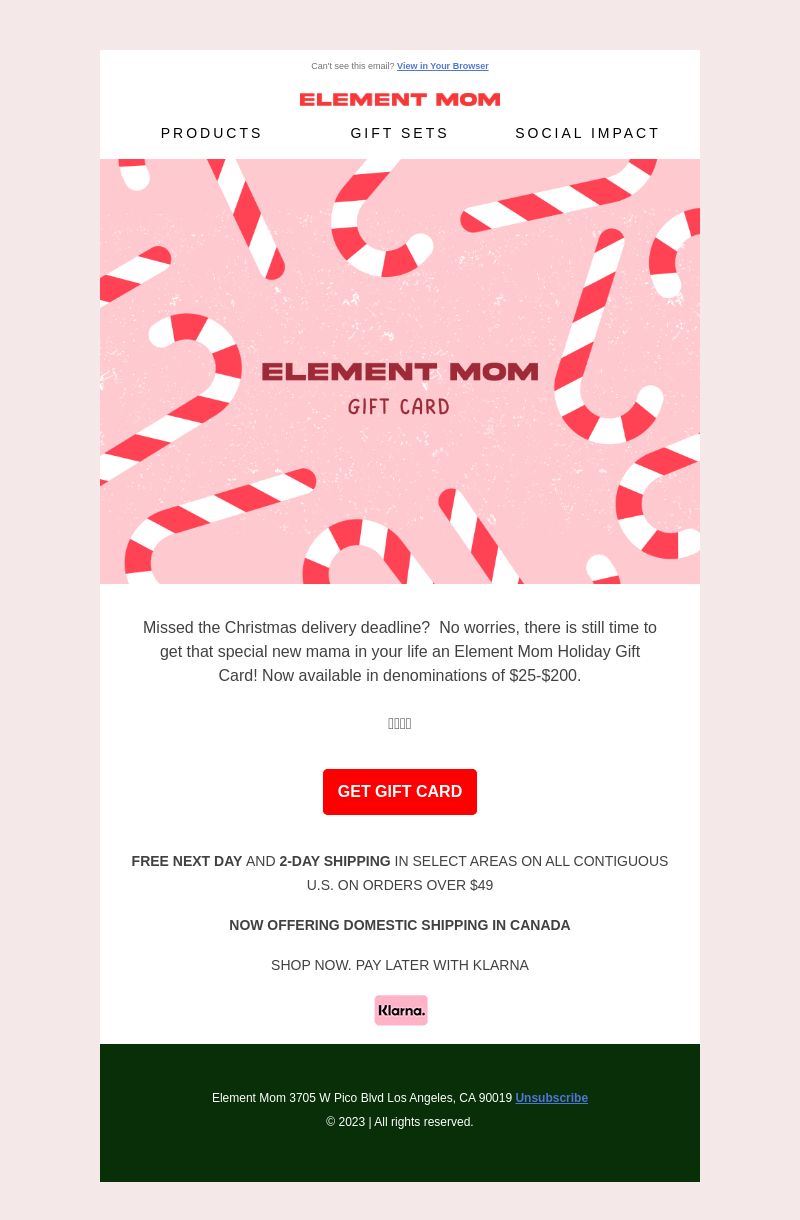The height and width of the screenshot is (1220, 800).
Task: Click the Can't see this email text
Action: click(353, 66)
